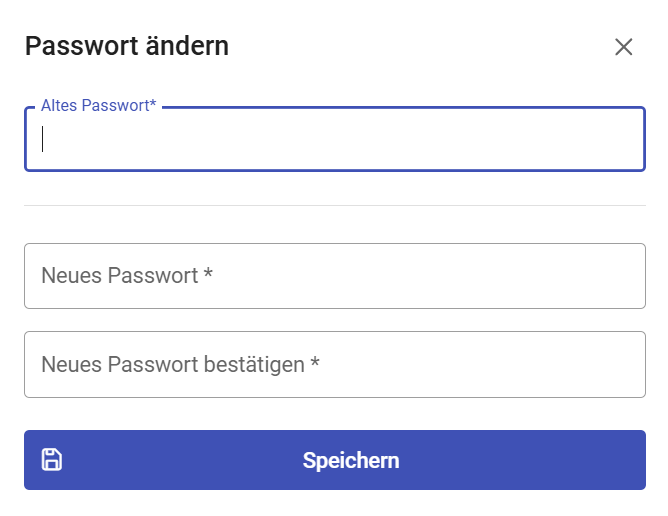Click the "Neues Passwort *" placeholder text
668x516 pixels.
(x=127, y=276)
